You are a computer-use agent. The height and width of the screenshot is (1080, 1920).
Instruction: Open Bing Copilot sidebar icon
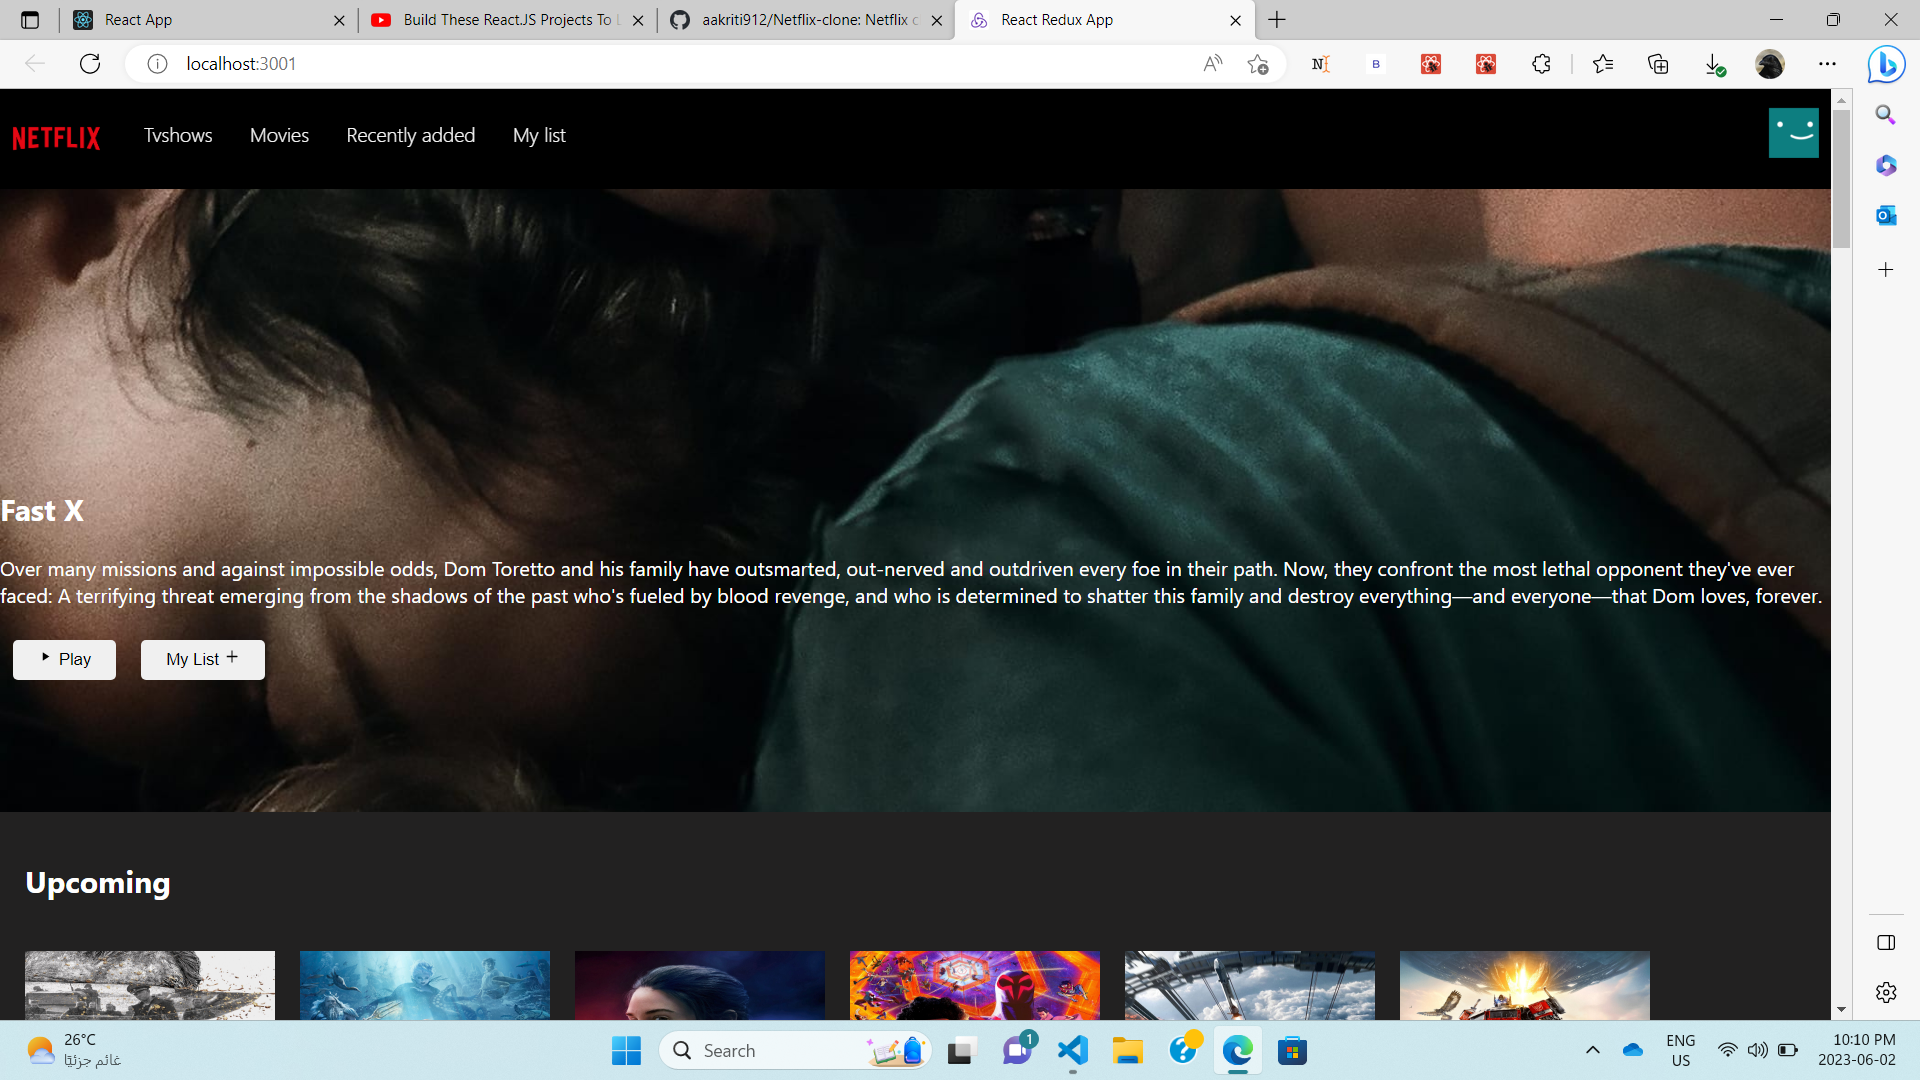coord(1886,64)
